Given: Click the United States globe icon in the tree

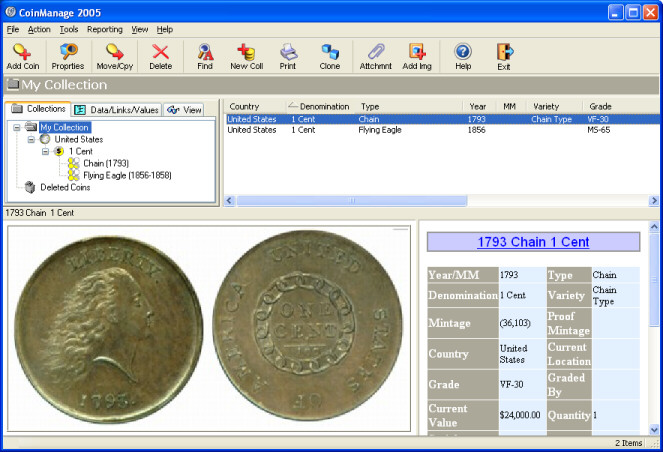Looking at the screenshot, I should tap(45, 139).
